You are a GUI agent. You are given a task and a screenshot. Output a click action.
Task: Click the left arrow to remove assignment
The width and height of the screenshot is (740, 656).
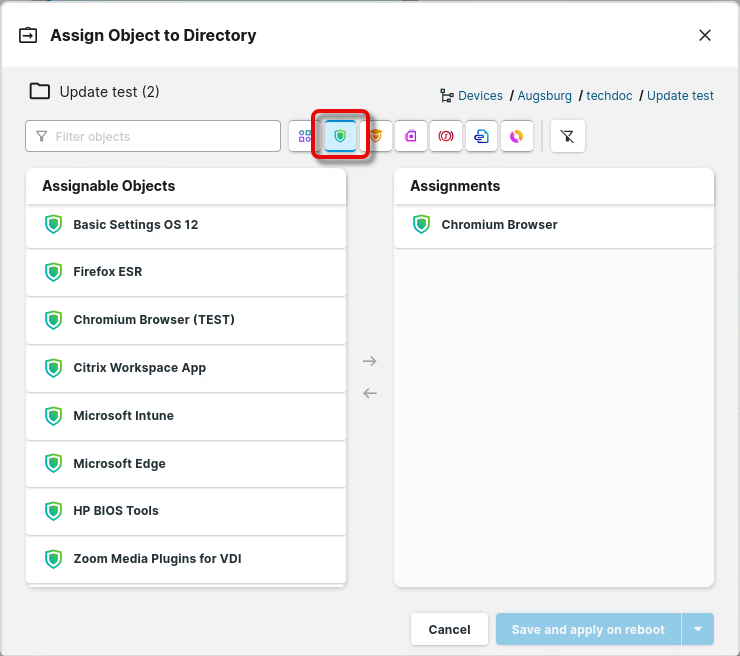click(x=370, y=393)
